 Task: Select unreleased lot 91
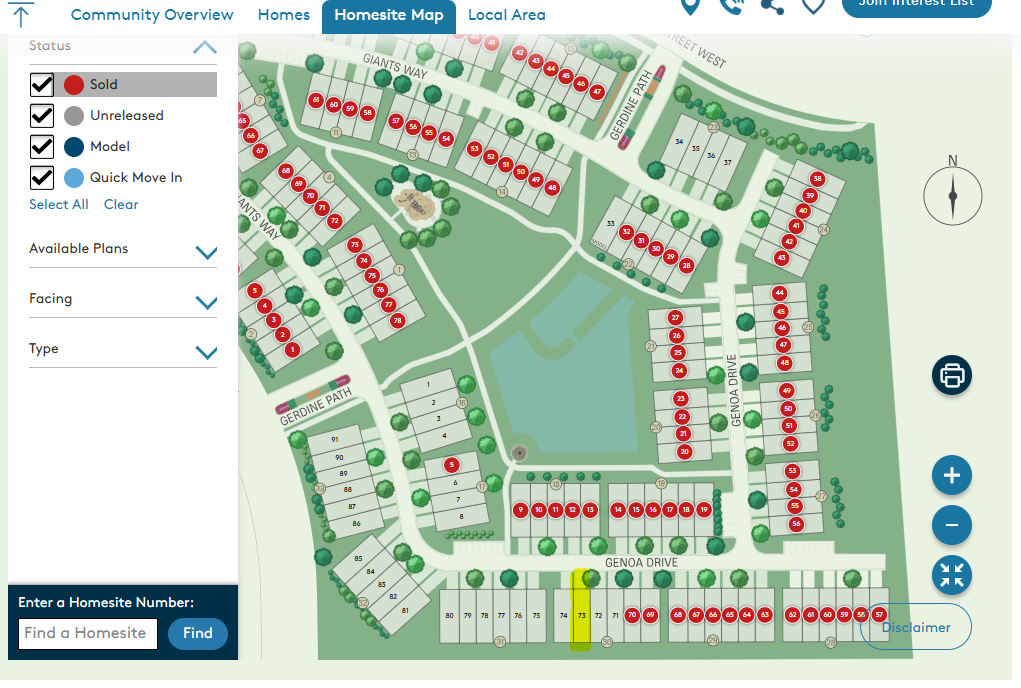click(x=335, y=439)
